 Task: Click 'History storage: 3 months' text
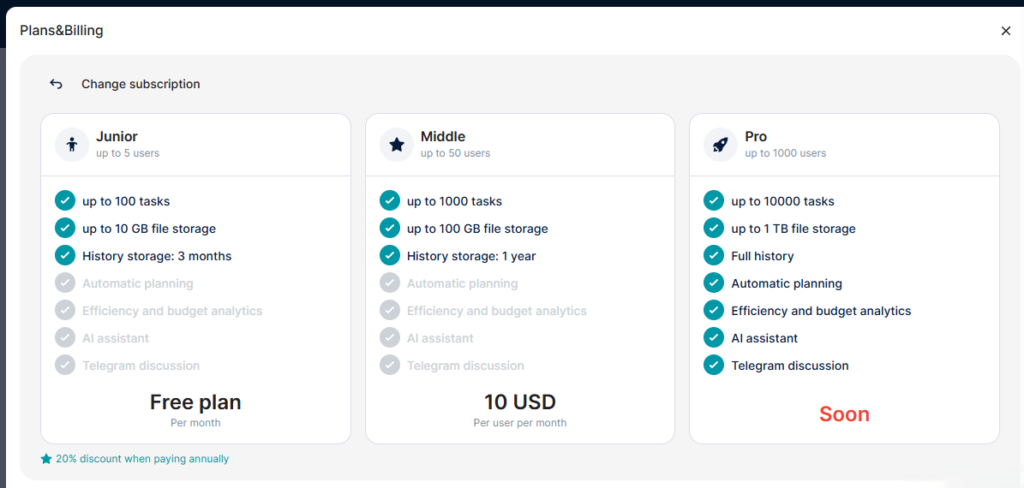pyautogui.click(x=157, y=256)
